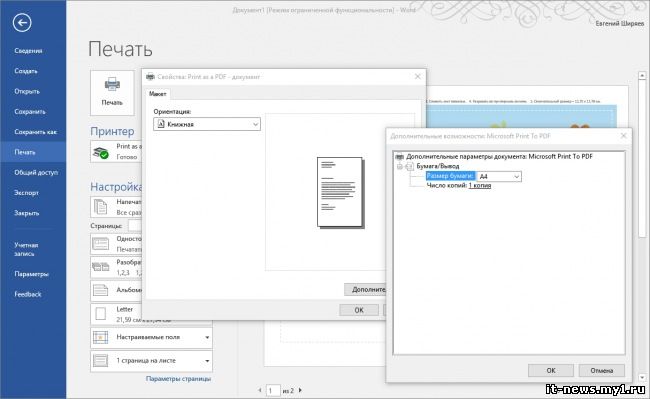
Task: Click the printer status icon with green check
Action: 101,152
